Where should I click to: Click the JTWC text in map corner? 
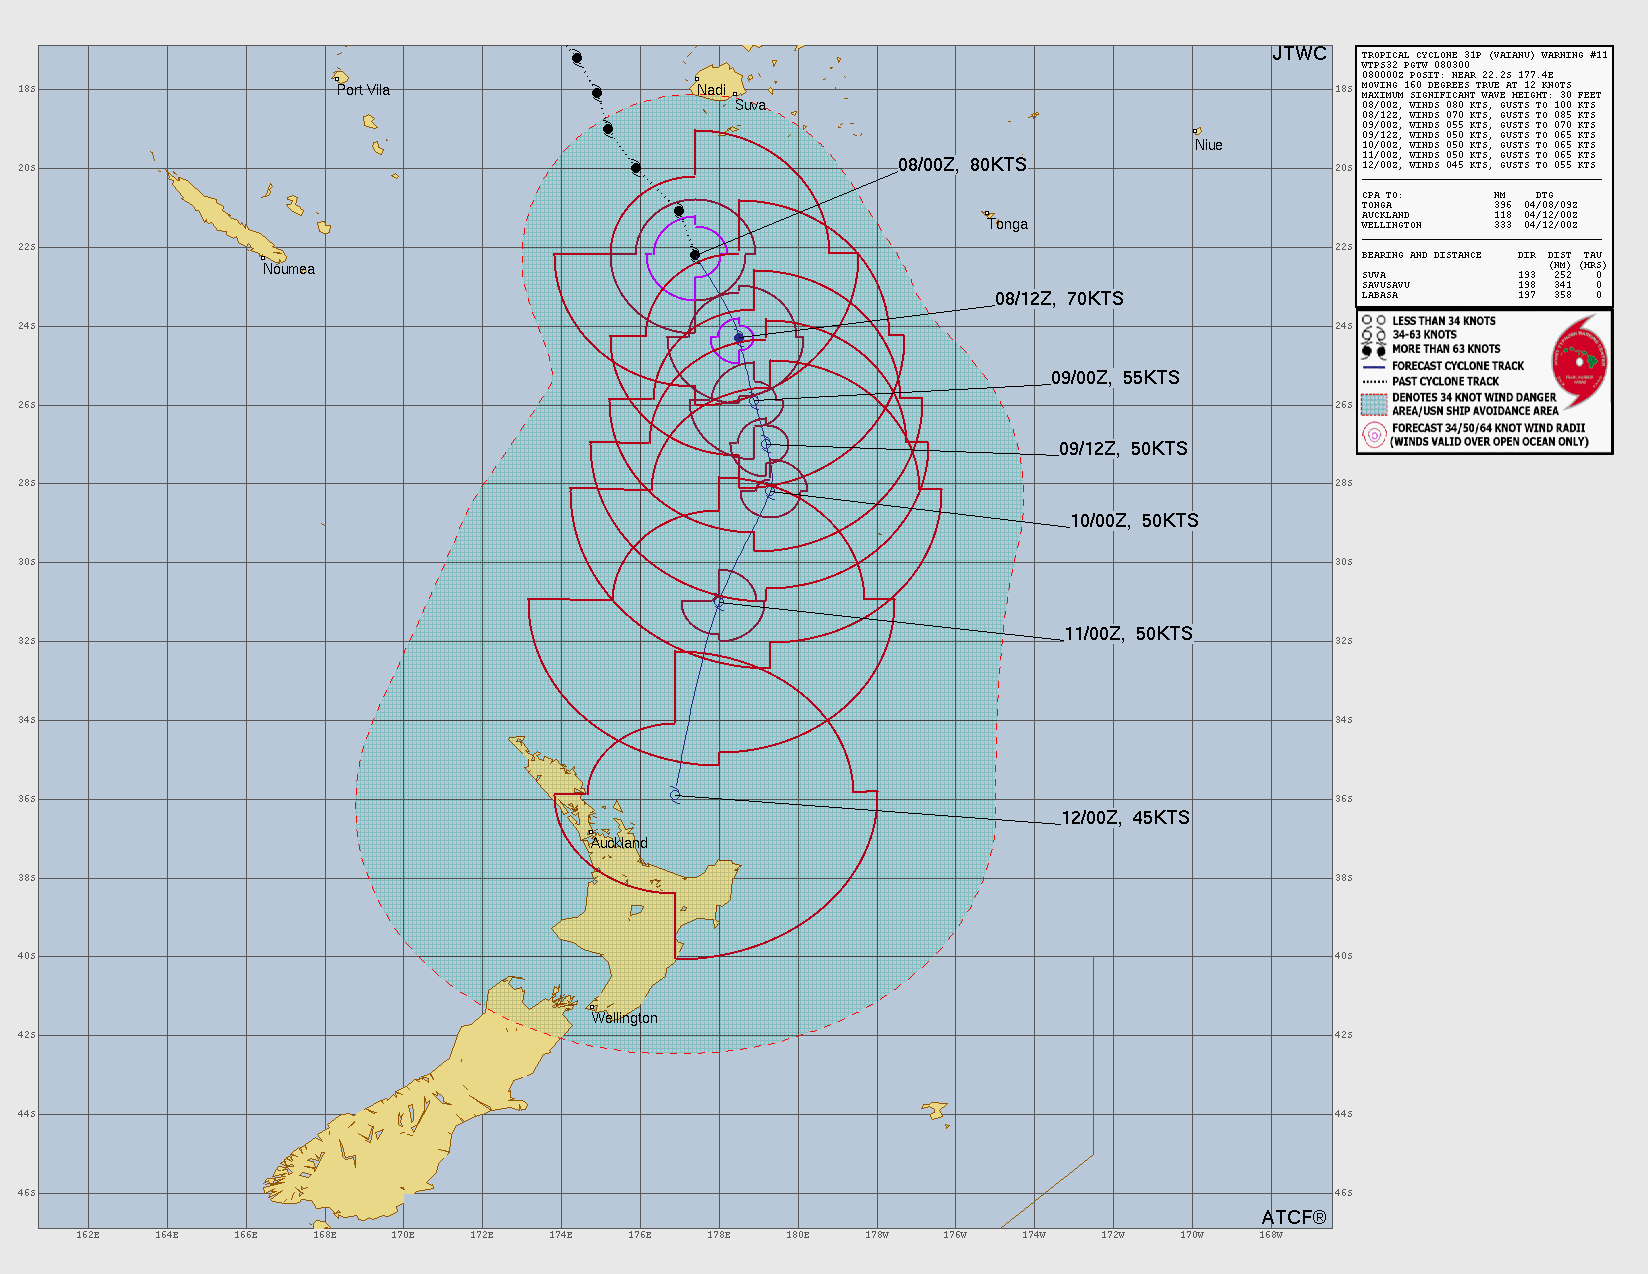point(1299,54)
